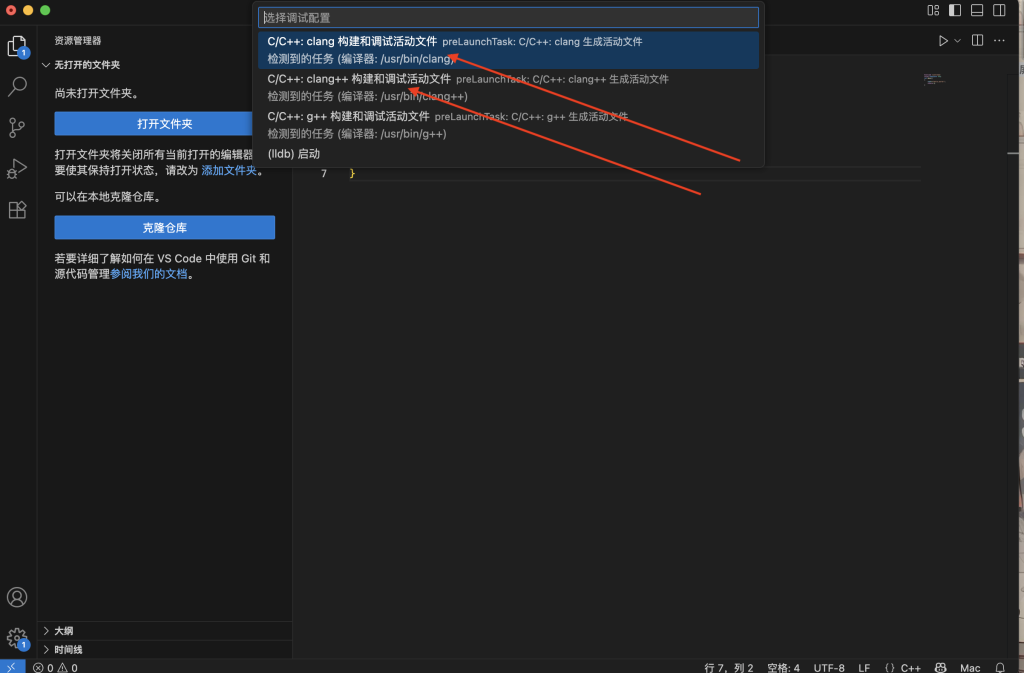Toggle the secondary sidebar visibility
The image size is (1024, 673).
coord(999,10)
